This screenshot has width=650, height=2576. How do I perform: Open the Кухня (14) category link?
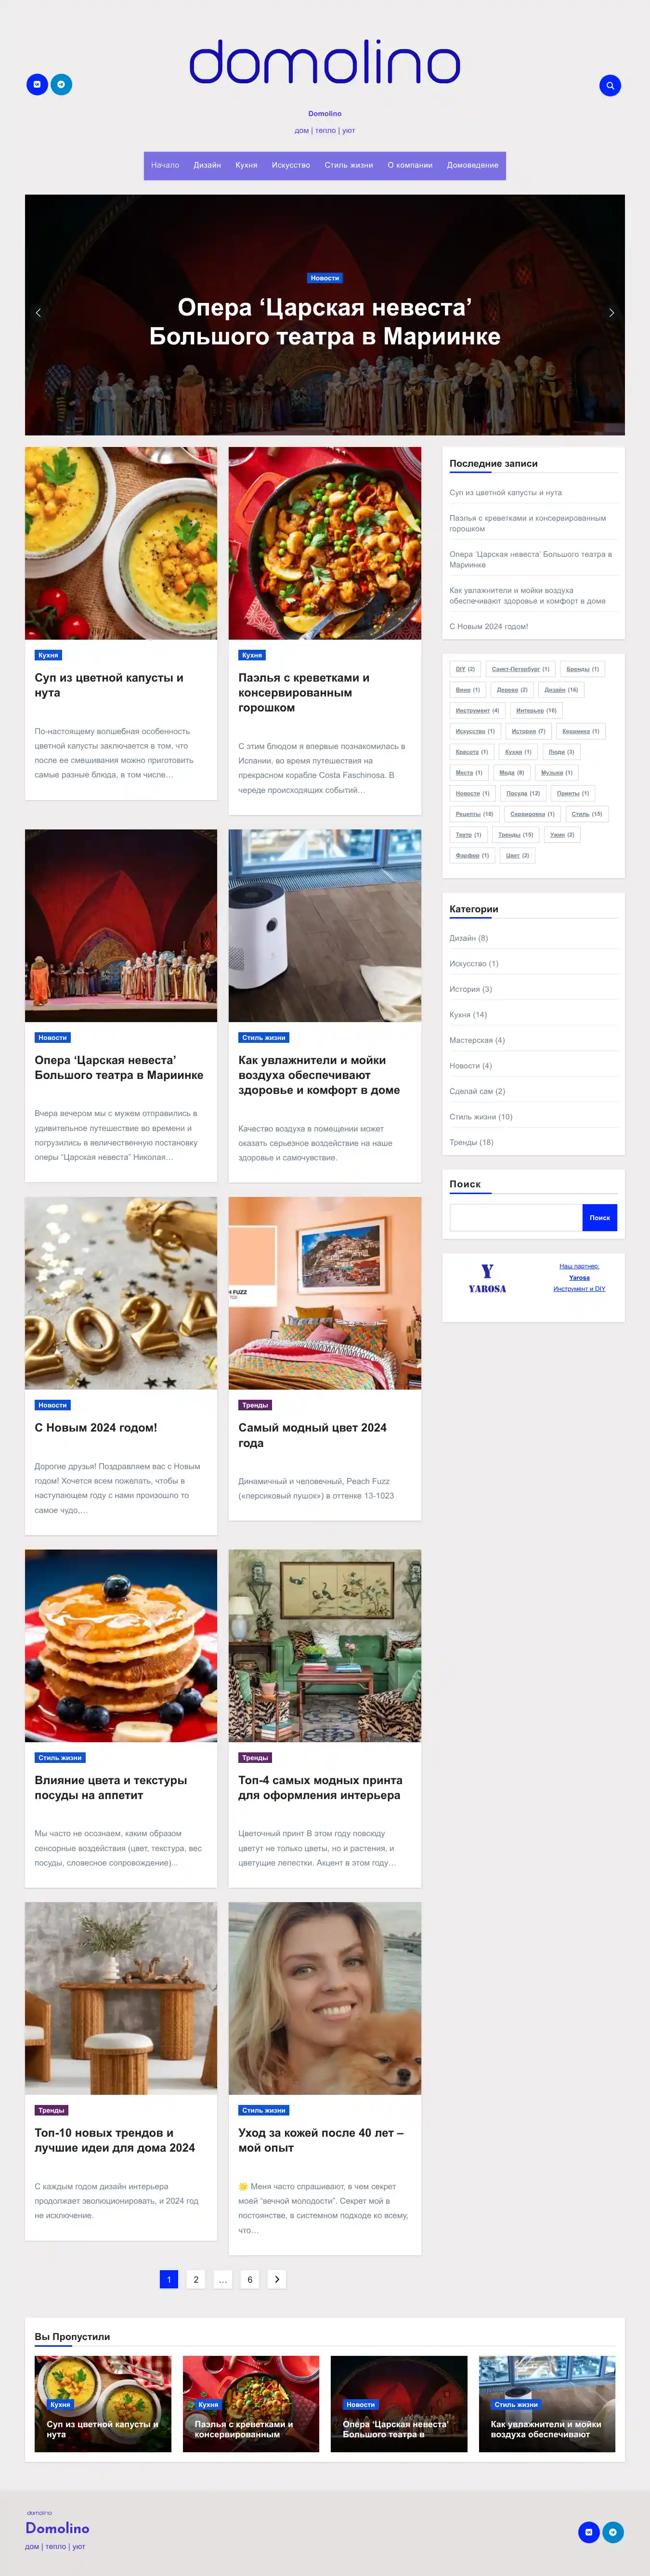pos(468,1014)
